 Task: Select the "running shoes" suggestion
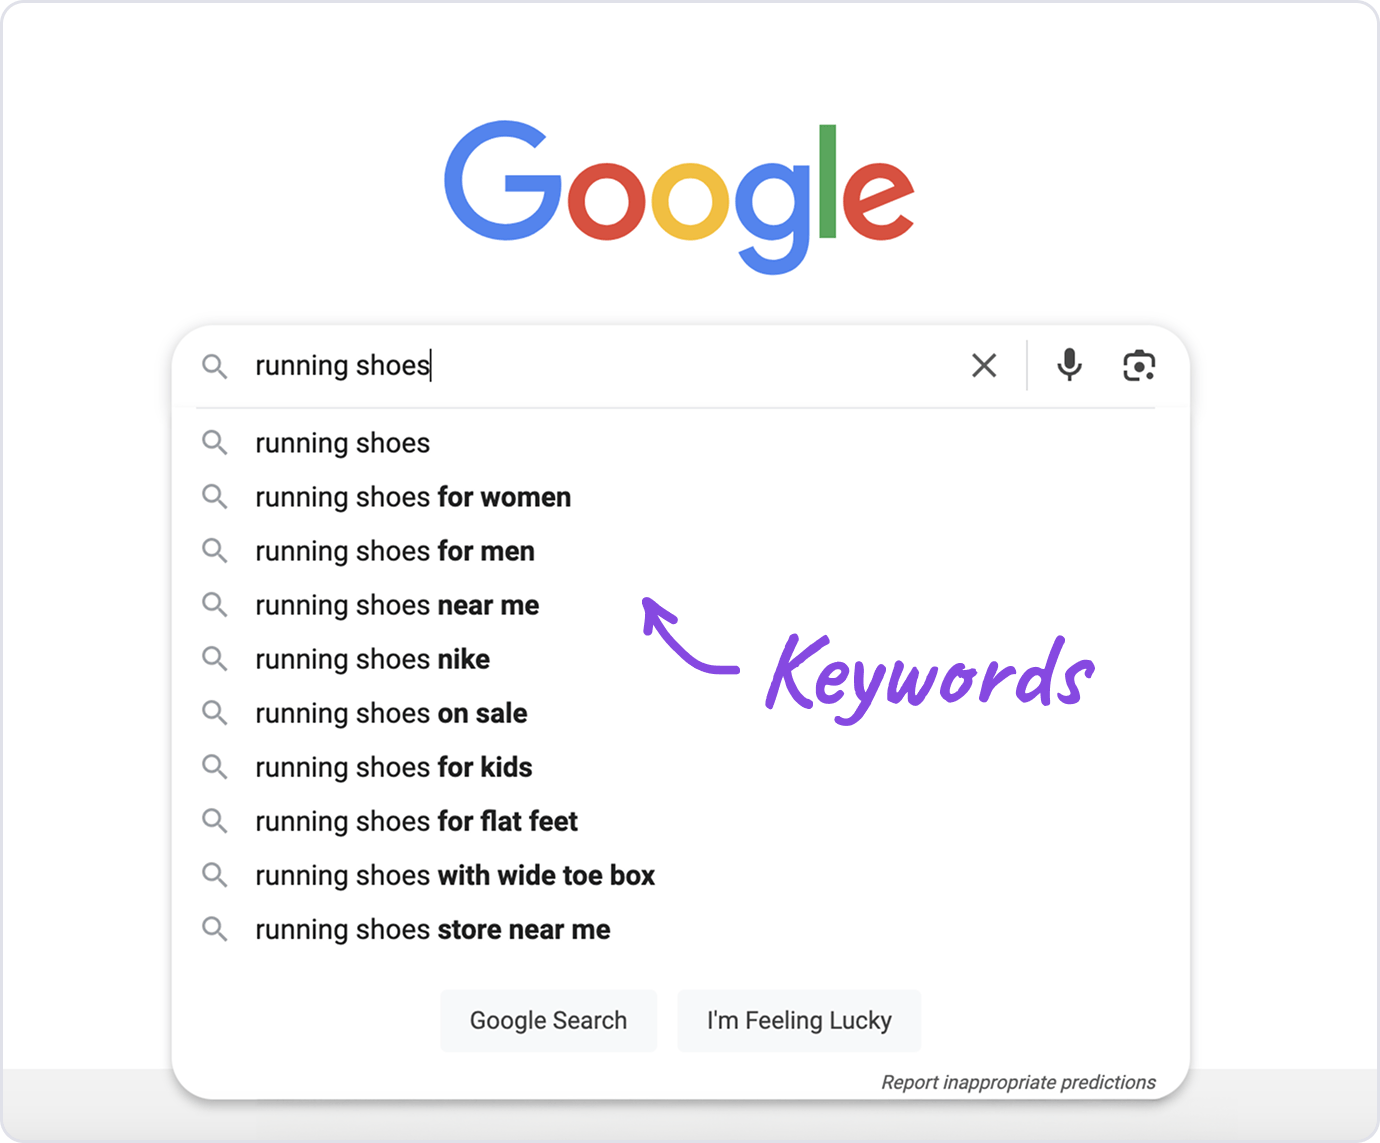click(x=342, y=442)
